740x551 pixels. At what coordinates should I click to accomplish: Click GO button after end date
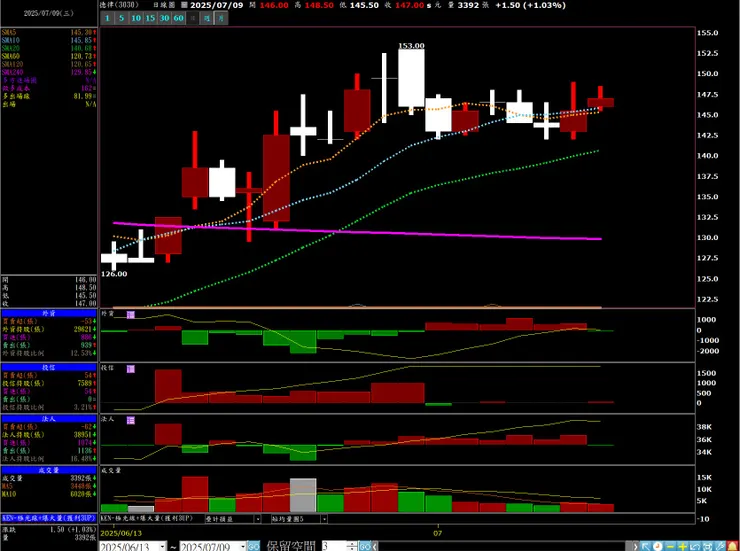(x=253, y=547)
